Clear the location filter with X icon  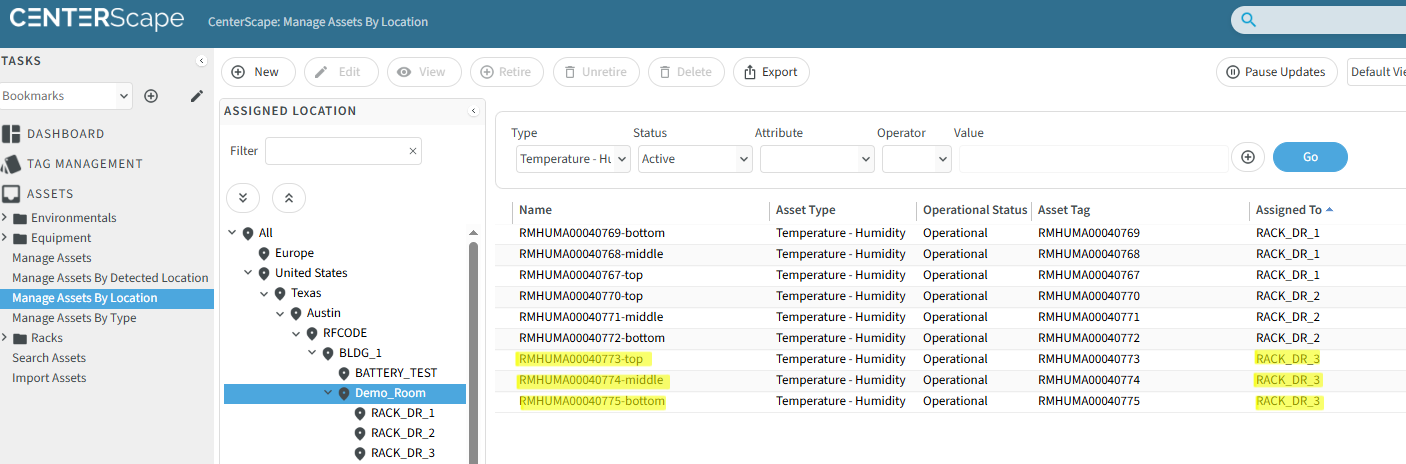coord(412,151)
